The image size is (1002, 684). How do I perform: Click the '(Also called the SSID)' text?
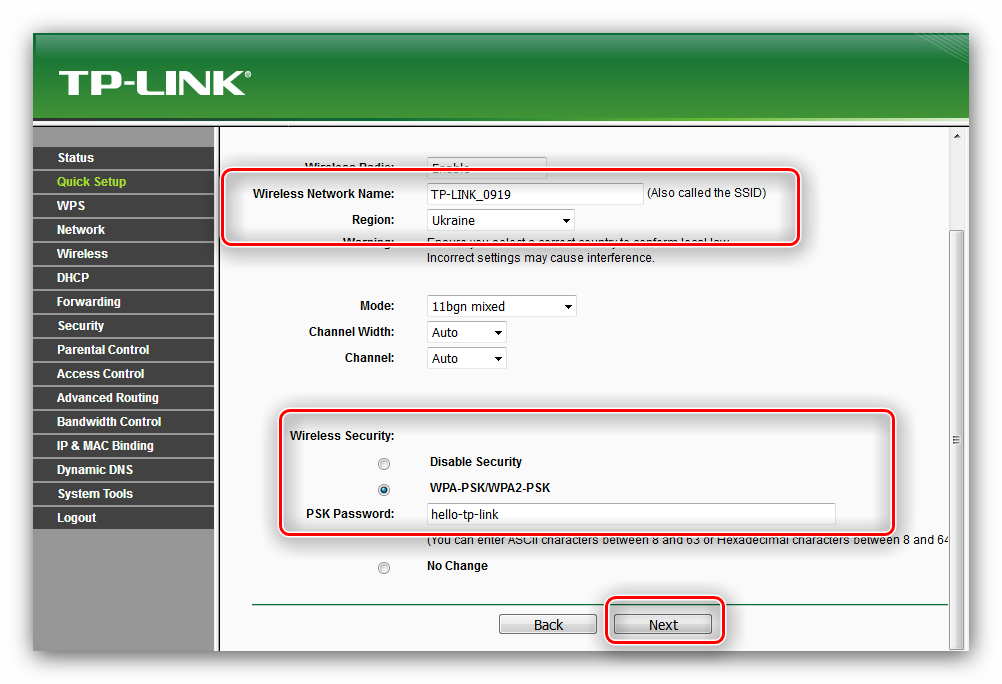(x=706, y=193)
